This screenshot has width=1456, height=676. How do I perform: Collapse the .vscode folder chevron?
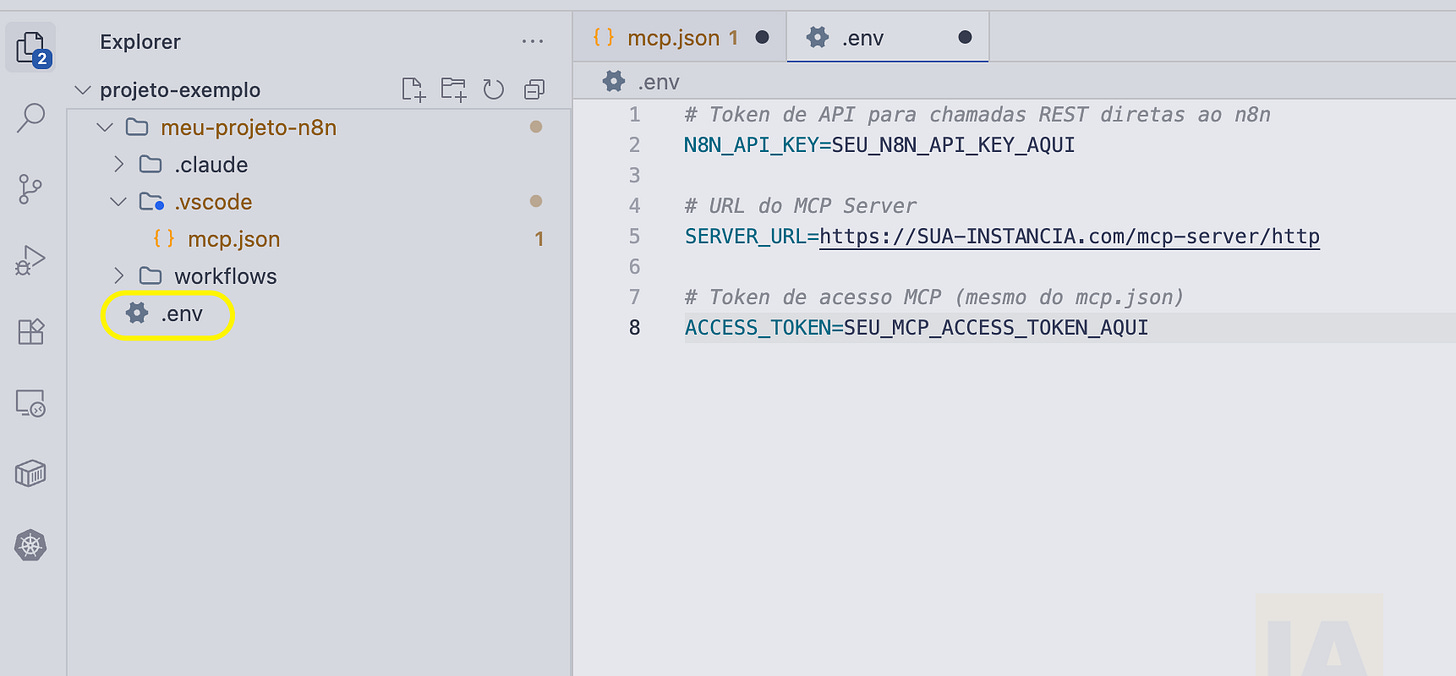tap(119, 202)
